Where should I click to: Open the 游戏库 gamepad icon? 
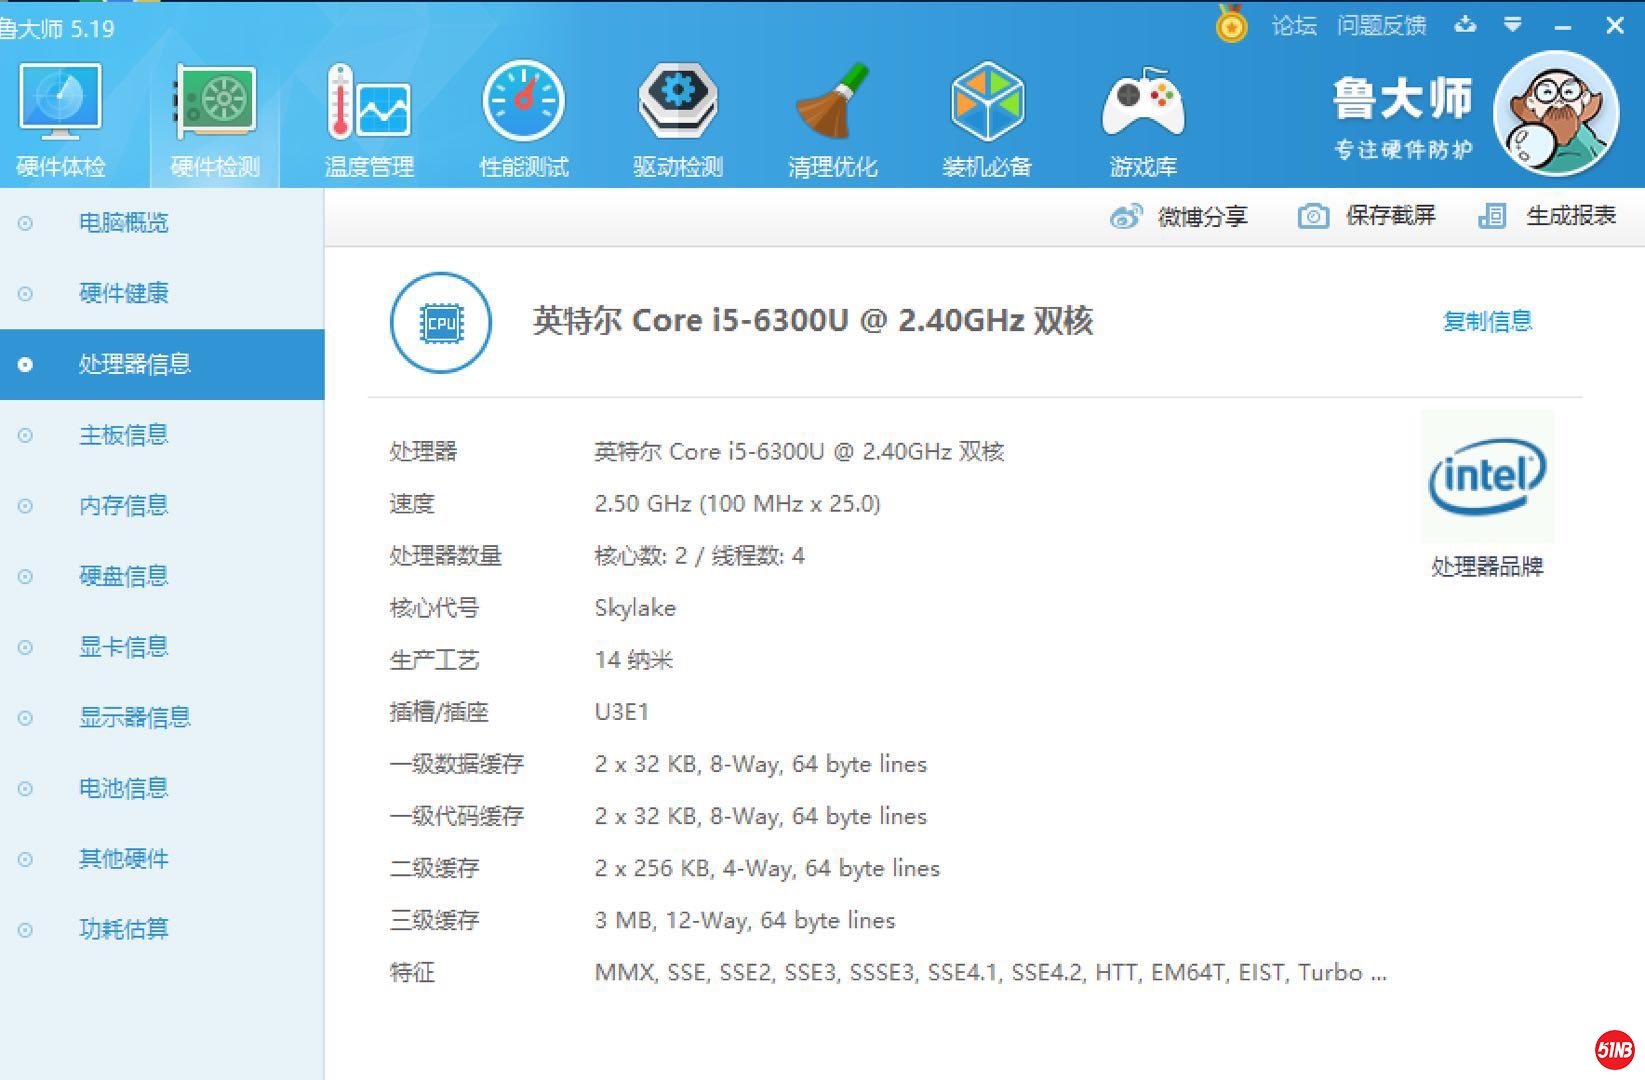[1142, 103]
